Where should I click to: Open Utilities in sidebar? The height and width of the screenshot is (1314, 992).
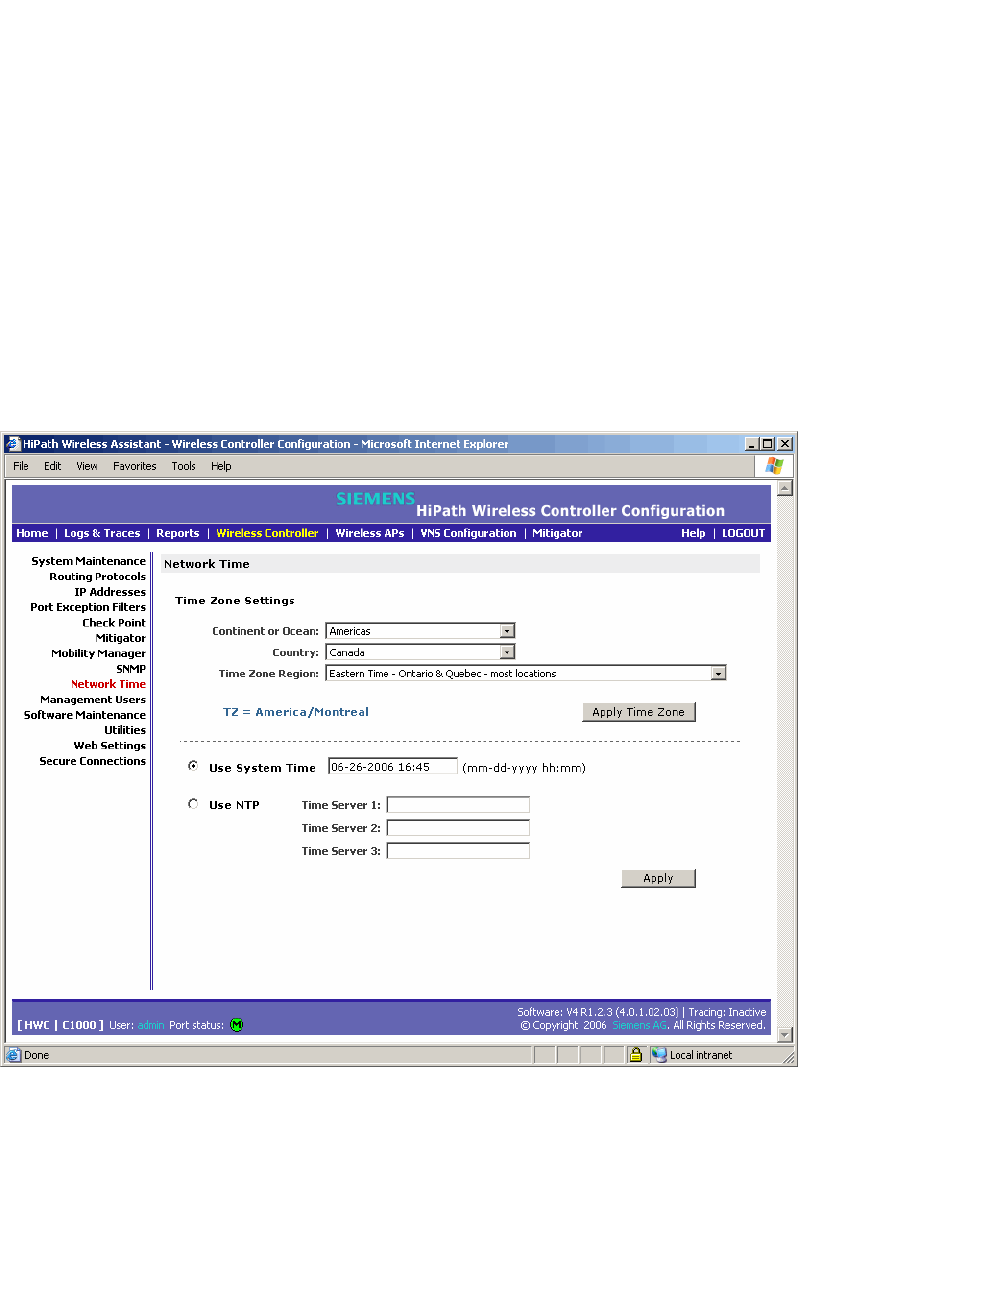125,730
